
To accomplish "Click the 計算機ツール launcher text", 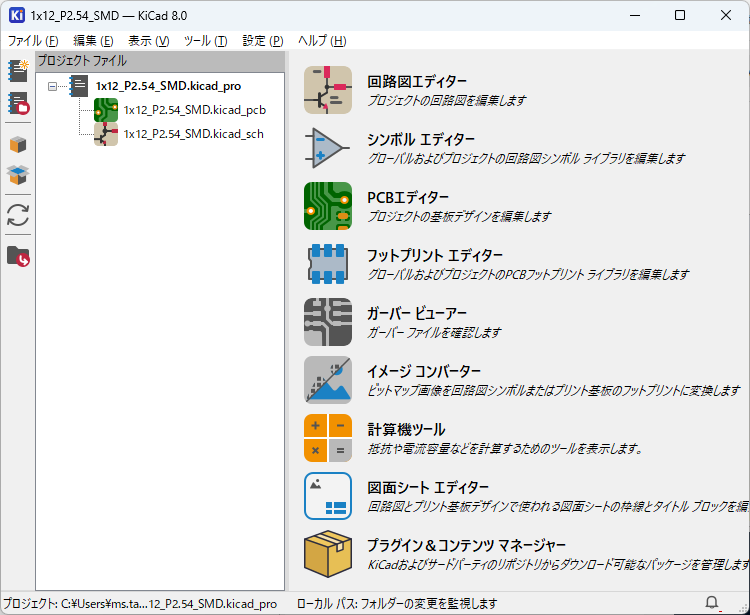I will tap(406, 430).
